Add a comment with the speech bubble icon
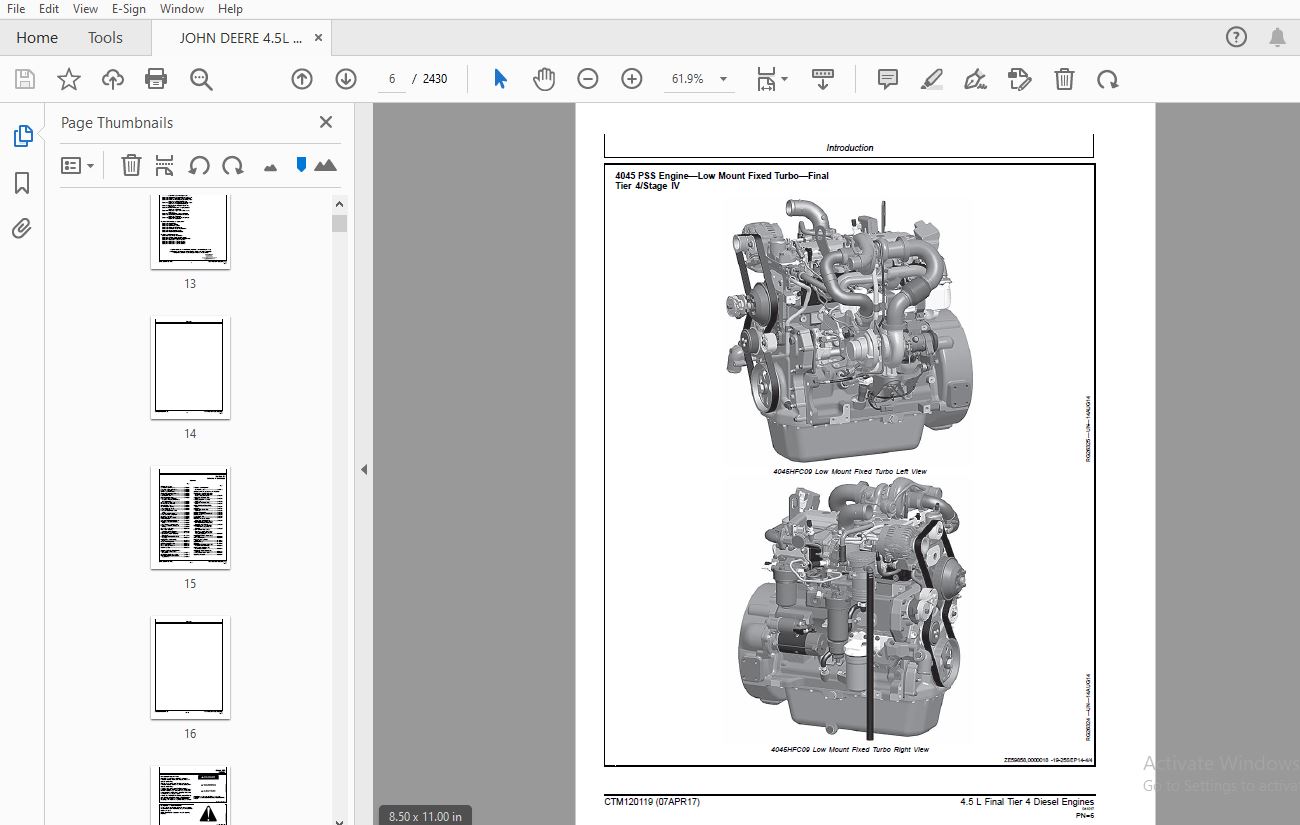Image resolution: width=1300 pixels, height=825 pixels. click(888, 79)
